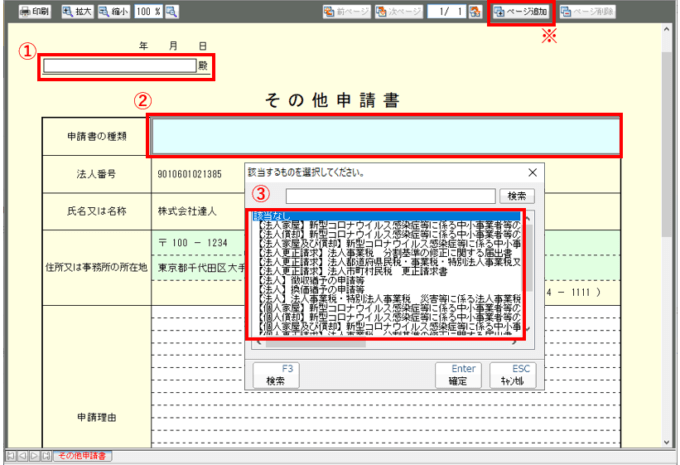This screenshot has height=465, width=680.
Task: Select 【法人】法人事業税・特別法人事業税 災害等 row
Action: pos(386,298)
